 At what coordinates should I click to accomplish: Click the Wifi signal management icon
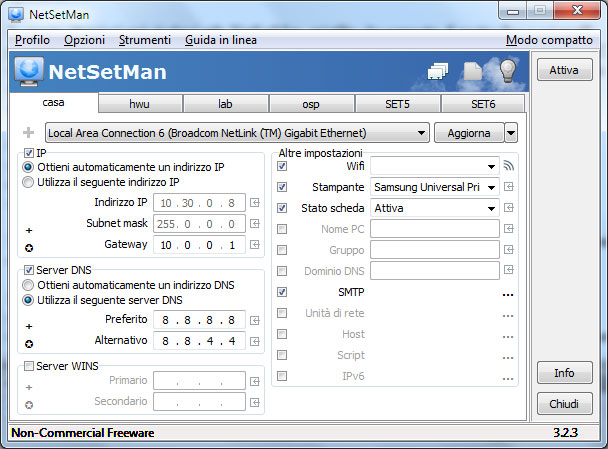(508, 166)
